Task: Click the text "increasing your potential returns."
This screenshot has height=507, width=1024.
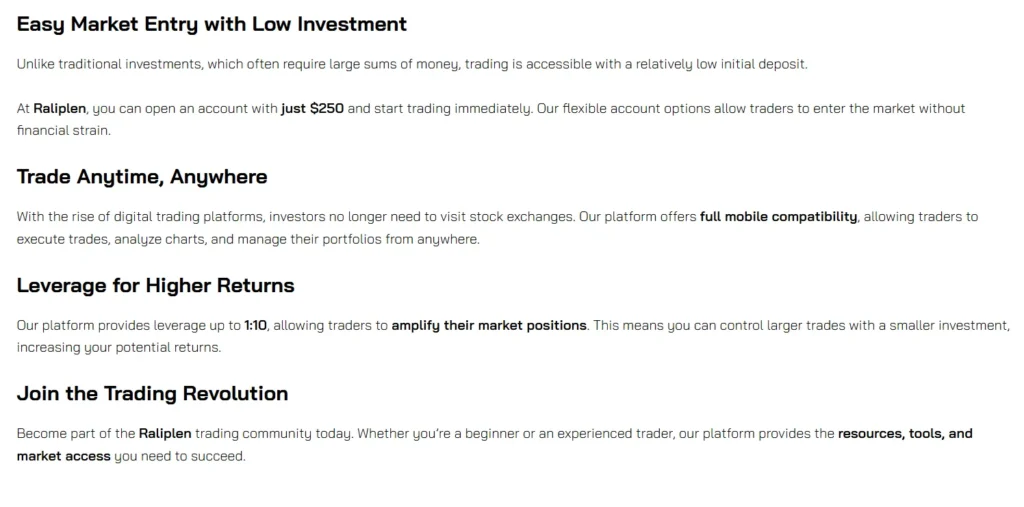Action: tap(118, 347)
